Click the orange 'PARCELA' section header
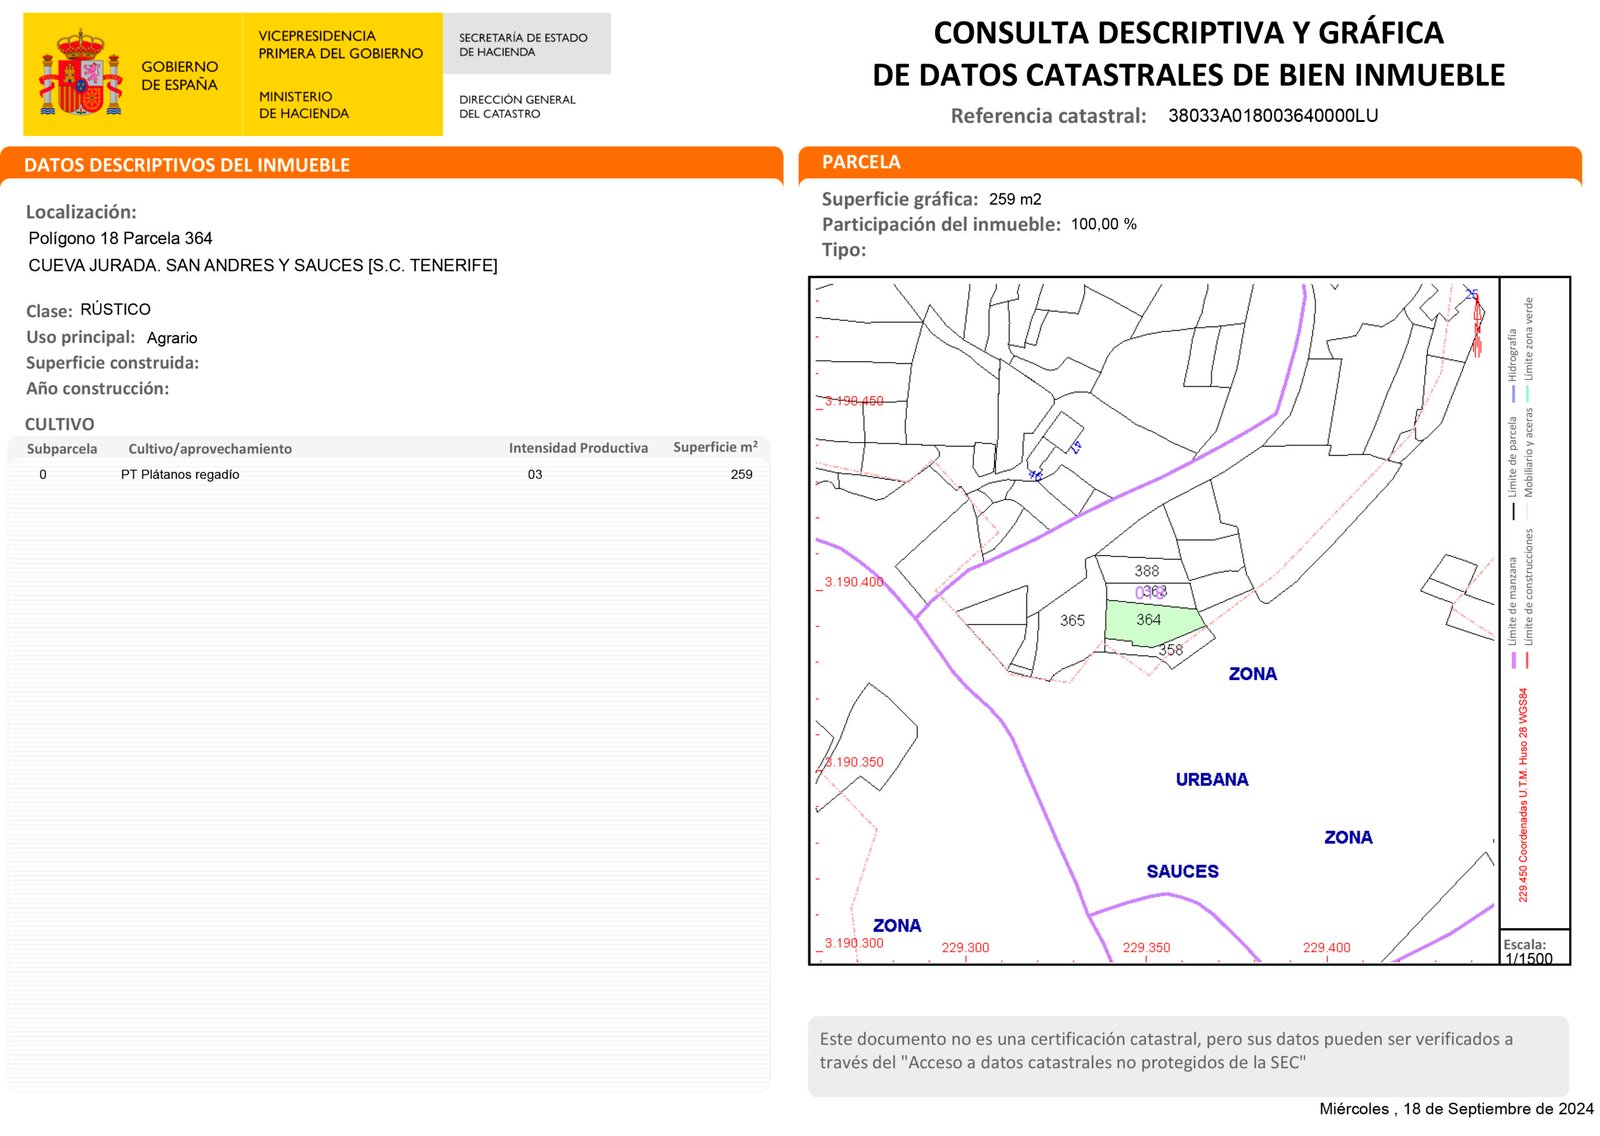1600x1136 pixels. [861, 162]
